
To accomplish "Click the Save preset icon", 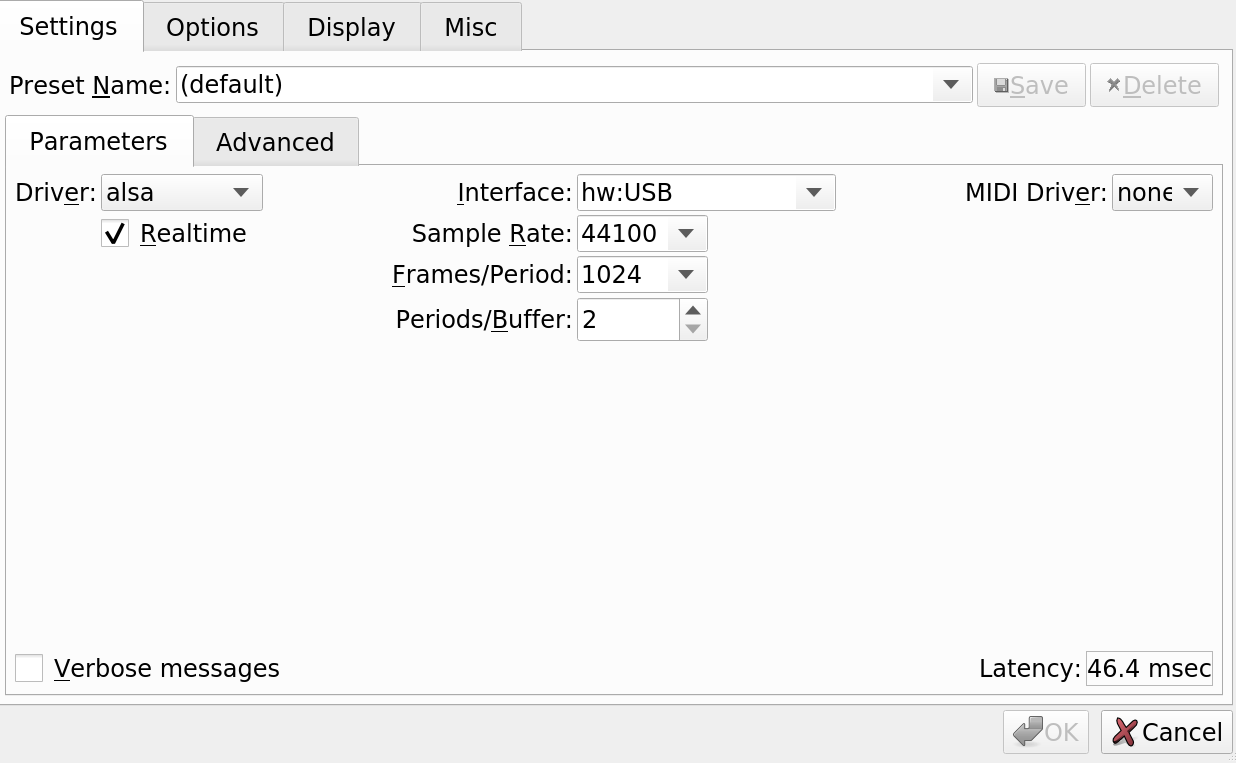I will click(x=1030, y=85).
